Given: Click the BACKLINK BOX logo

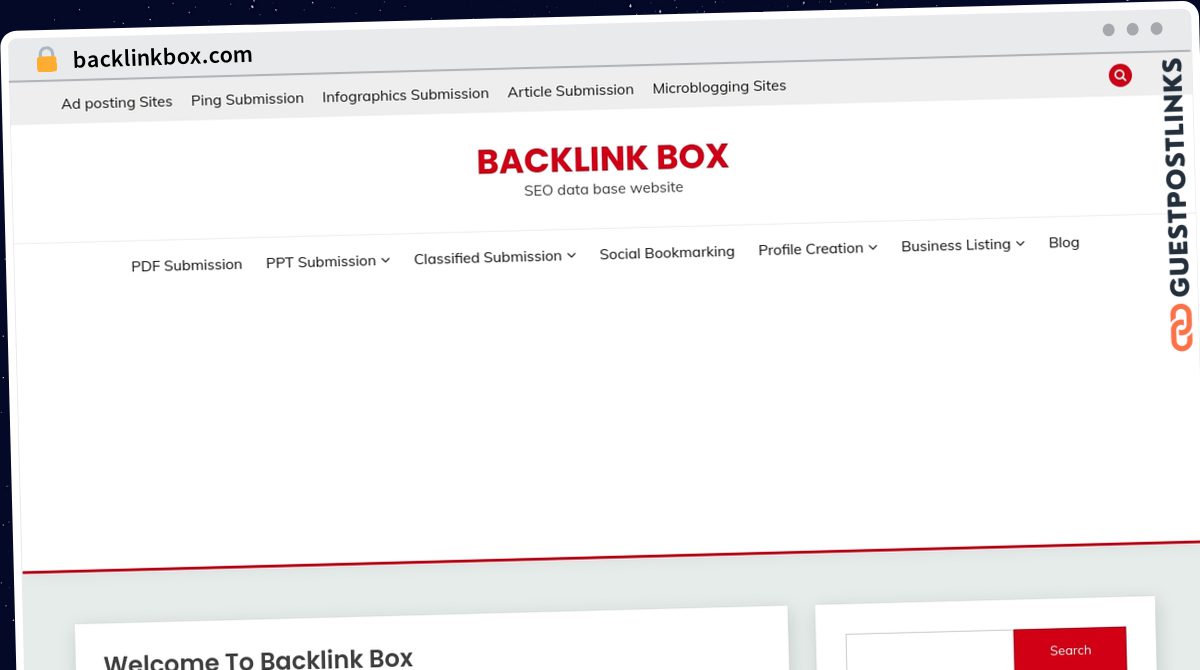Looking at the screenshot, I should click(x=602, y=158).
